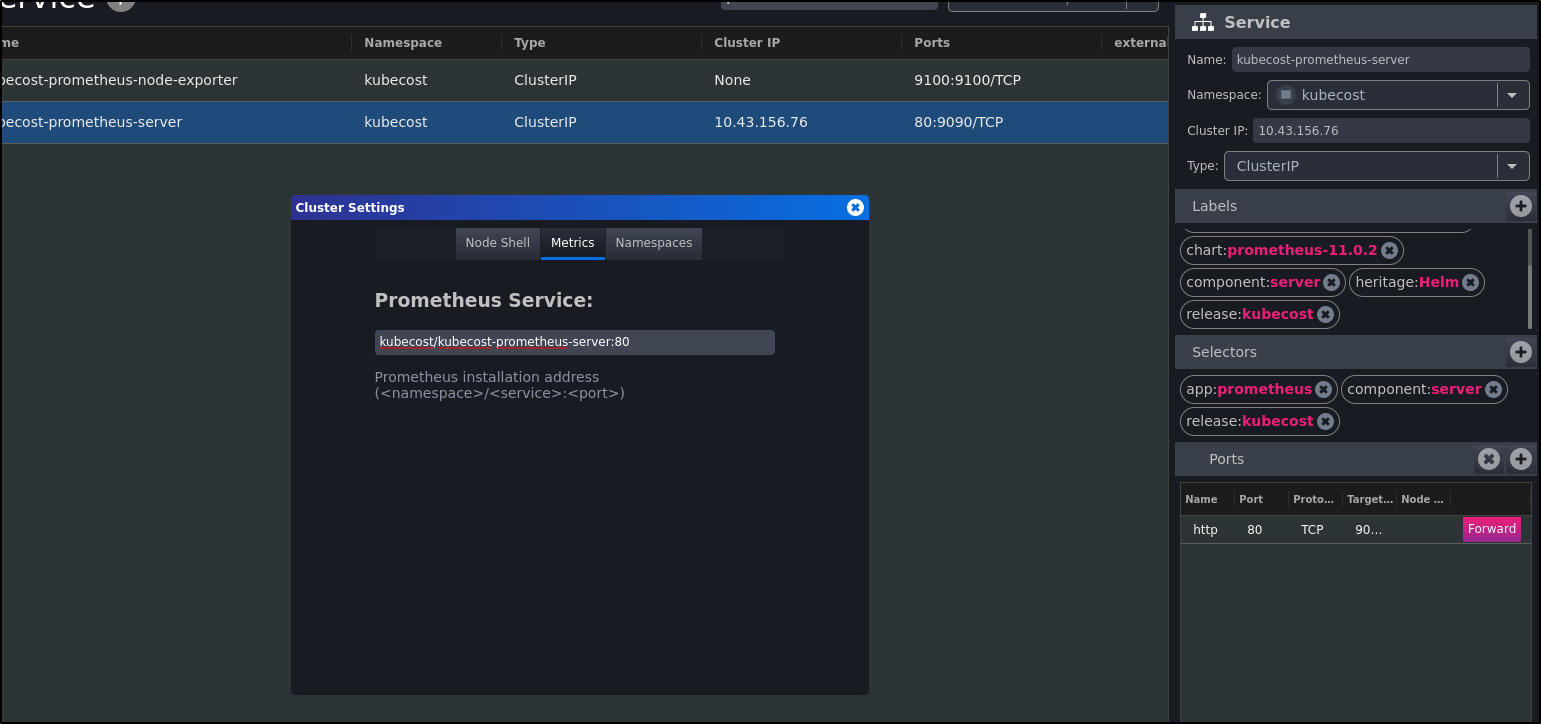Sort by Namespace column header
This screenshot has height=724, width=1541.
click(x=403, y=43)
